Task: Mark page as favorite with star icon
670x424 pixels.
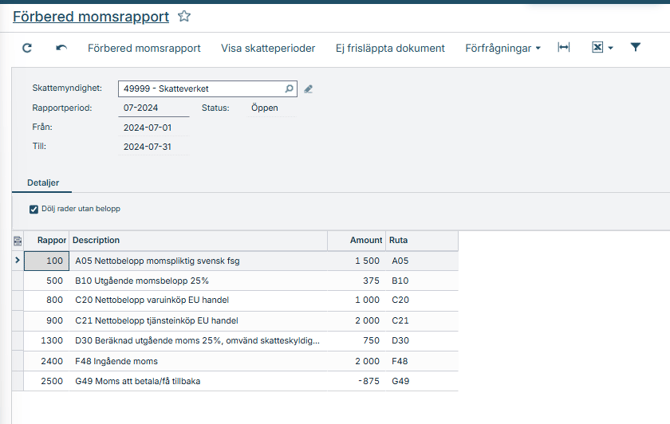Action: pos(183,16)
